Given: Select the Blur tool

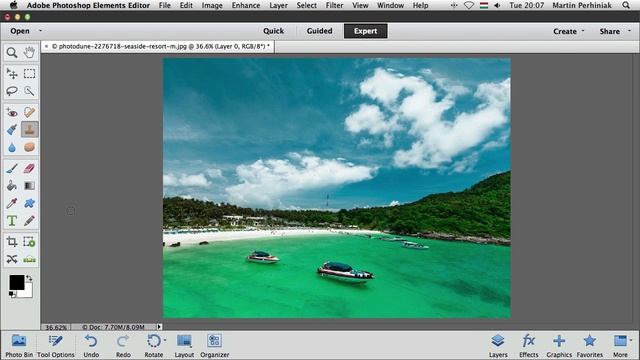Looking at the screenshot, I should coord(12,147).
